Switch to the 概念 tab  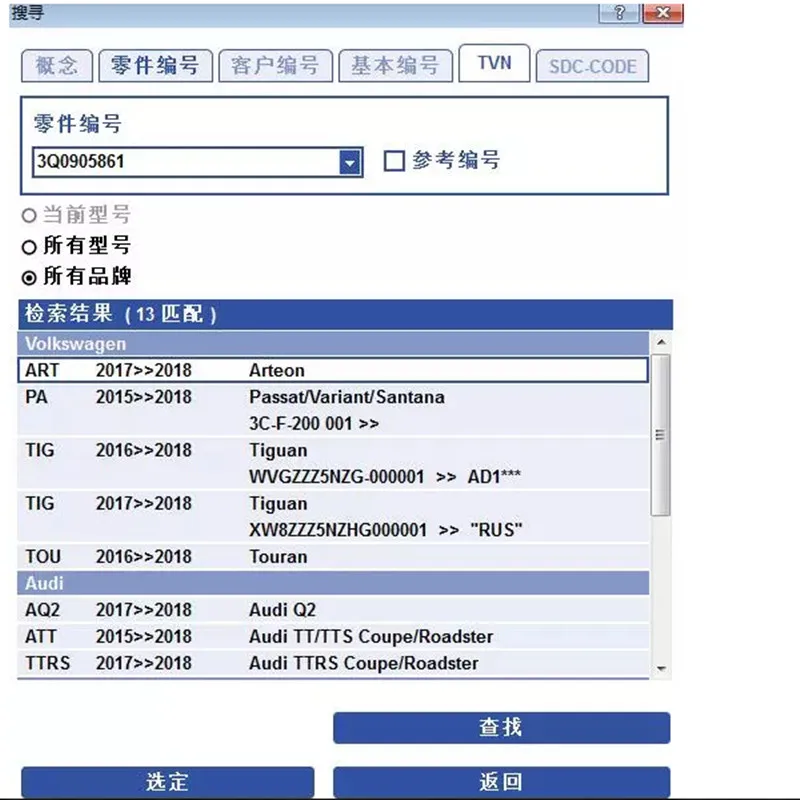[57, 66]
